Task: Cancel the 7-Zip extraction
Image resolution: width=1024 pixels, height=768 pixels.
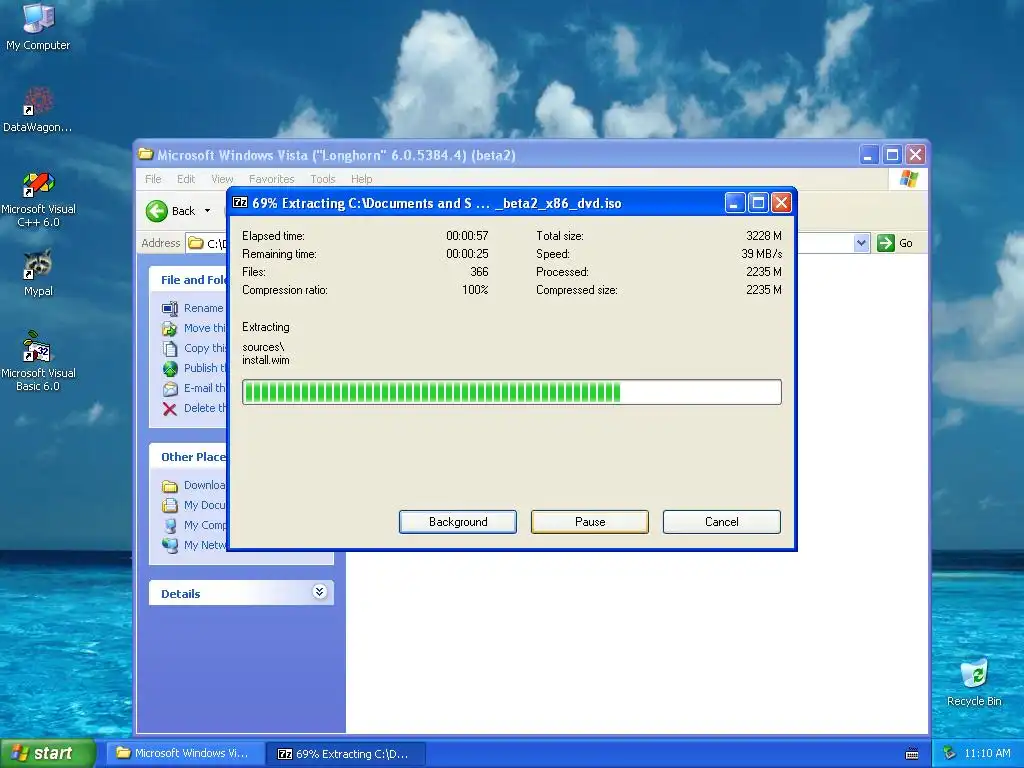Action: click(722, 522)
